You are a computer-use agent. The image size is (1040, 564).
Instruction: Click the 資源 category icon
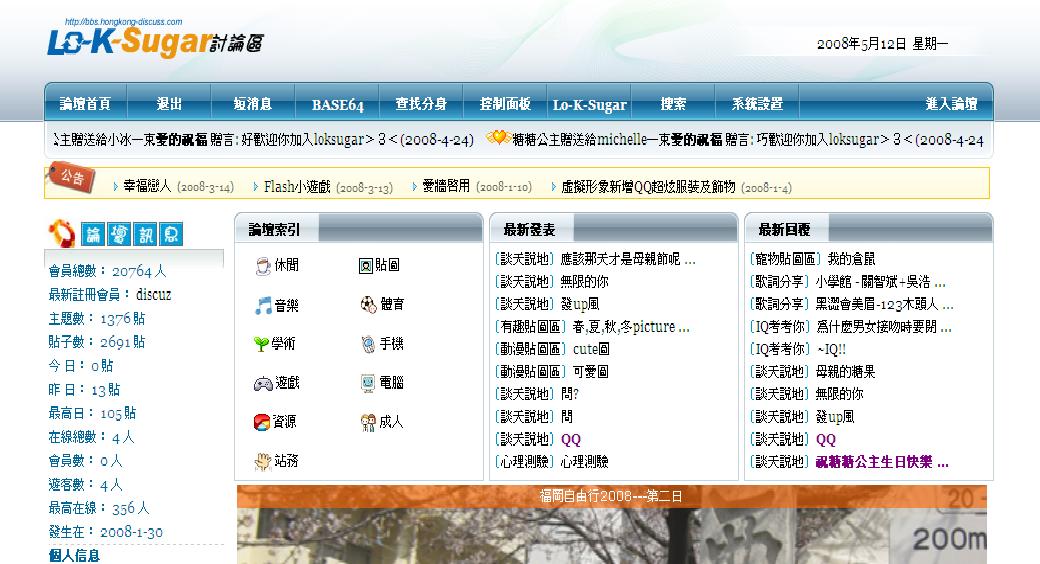262,422
